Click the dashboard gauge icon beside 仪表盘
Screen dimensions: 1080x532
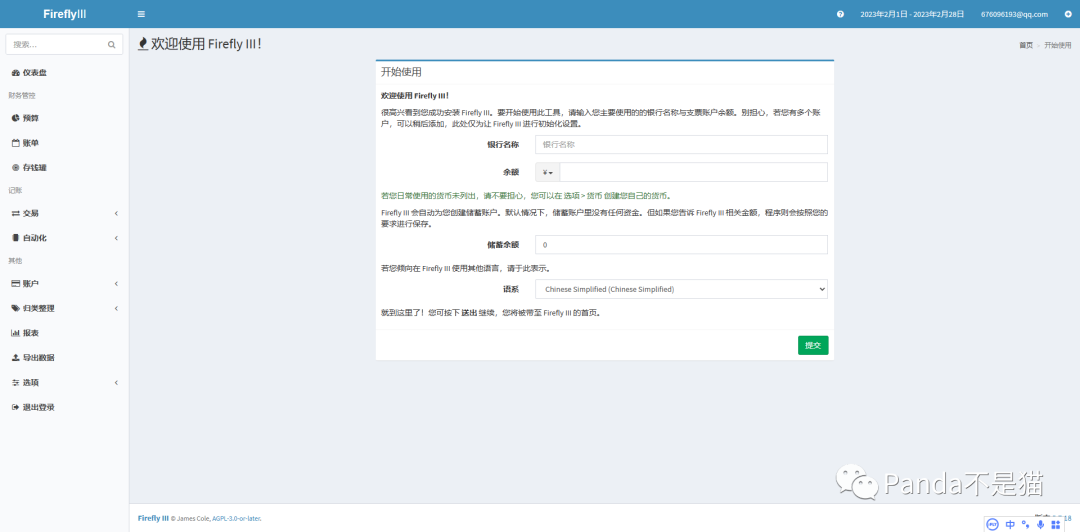pyautogui.click(x=16, y=73)
